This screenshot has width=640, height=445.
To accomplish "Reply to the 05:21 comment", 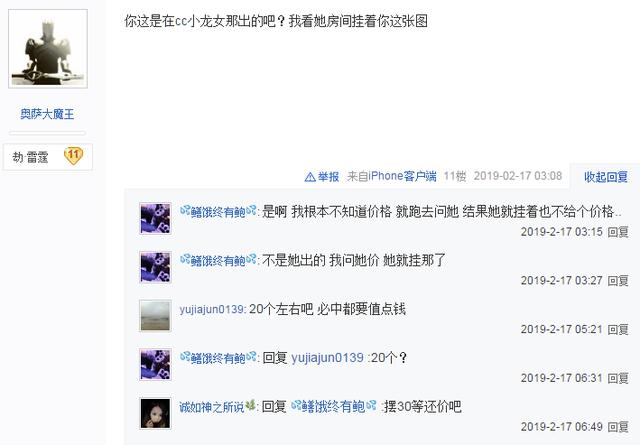I will [x=618, y=329].
